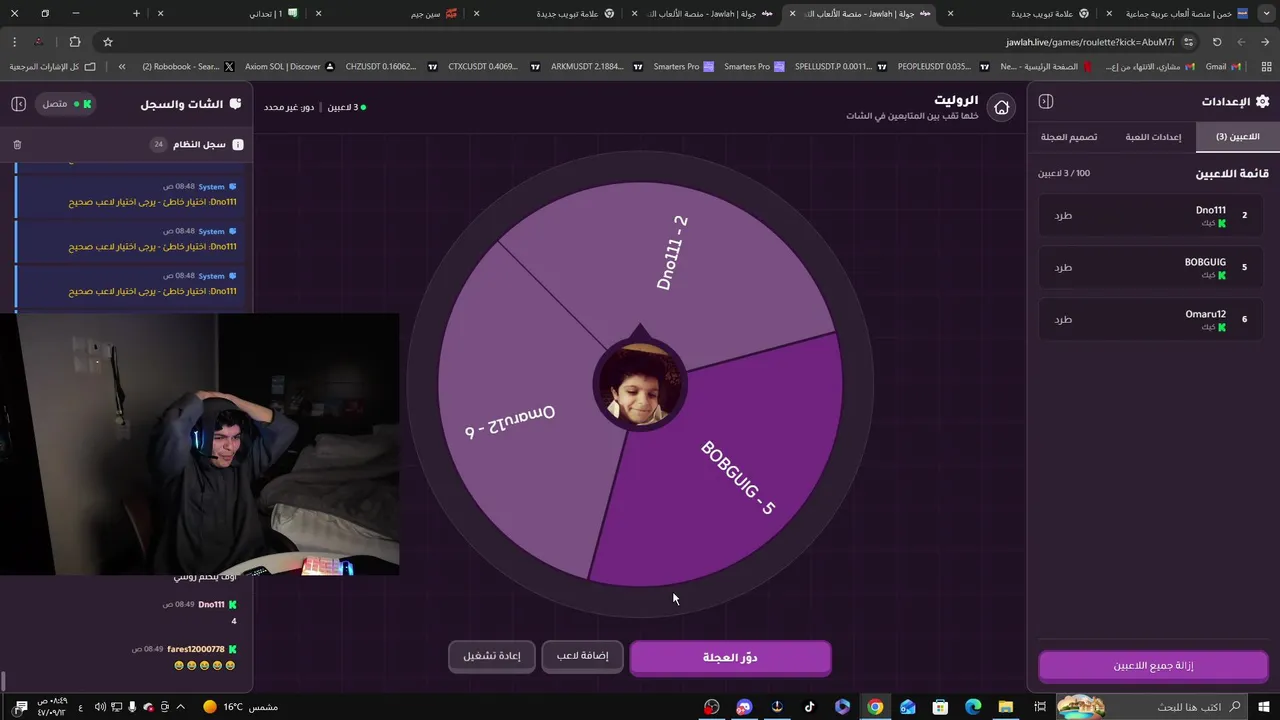The width and height of the screenshot is (1280, 720).
Task: Open Windows Start menu
Action: coord(1265,707)
